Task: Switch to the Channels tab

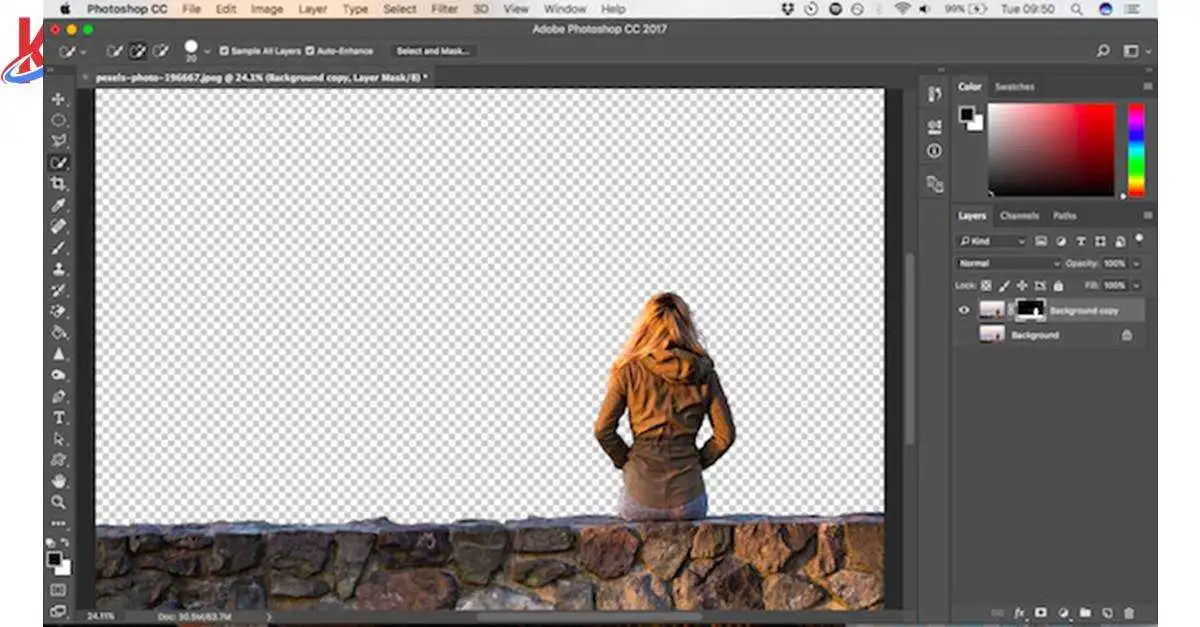Action: click(1019, 216)
